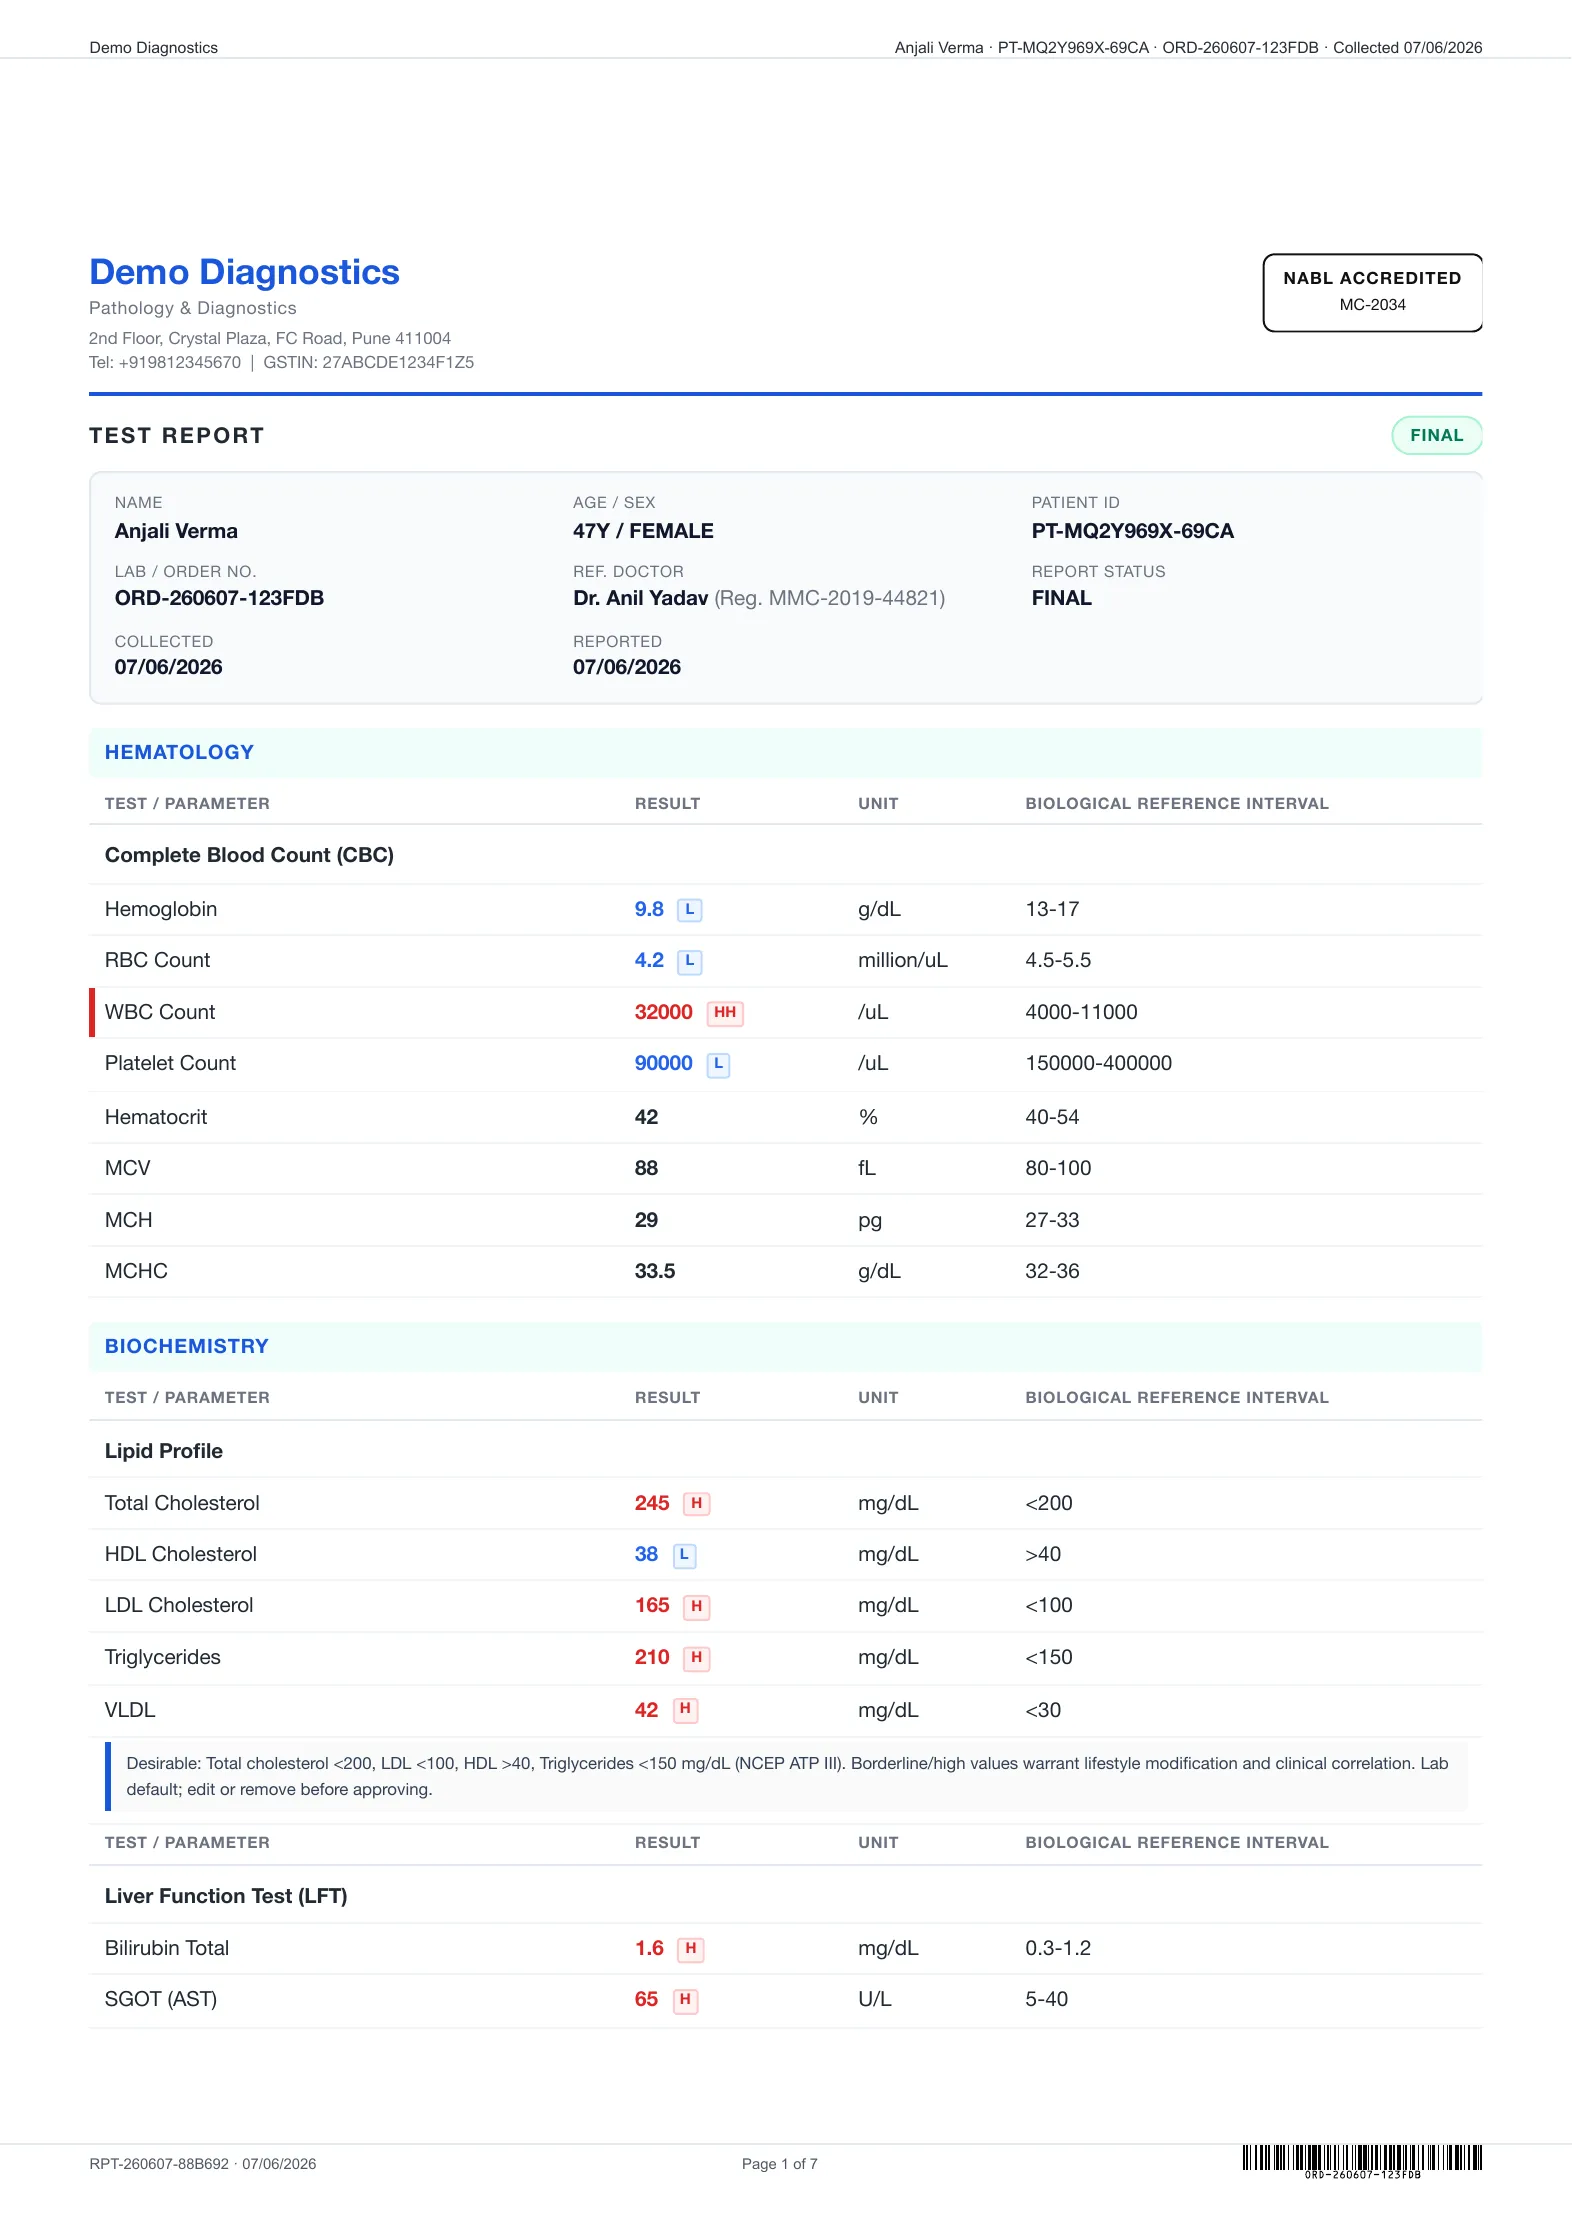Screen dimensions: 1573x2222
Task: Click the order barcode in the footer
Action: pyautogui.click(x=1362, y=2160)
